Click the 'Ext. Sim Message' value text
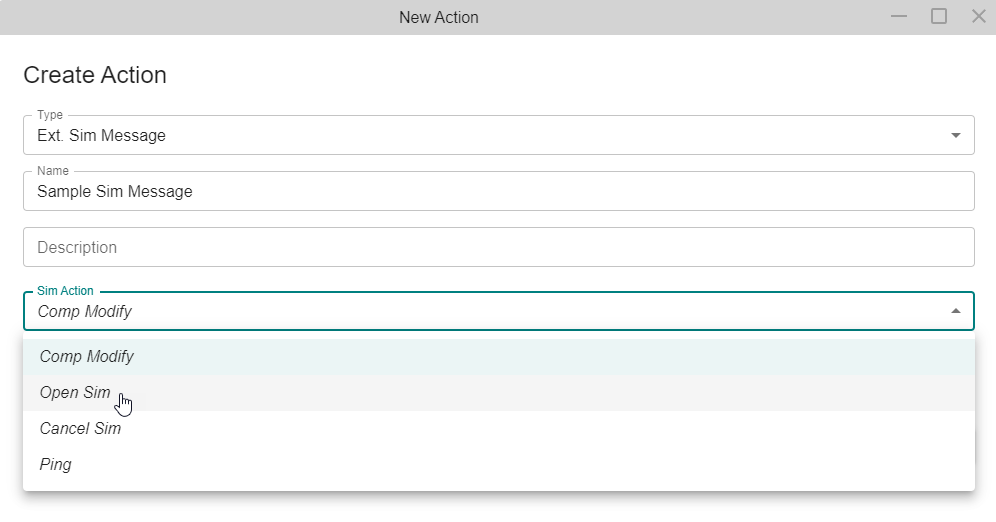This screenshot has width=996, height=522. pos(101,135)
